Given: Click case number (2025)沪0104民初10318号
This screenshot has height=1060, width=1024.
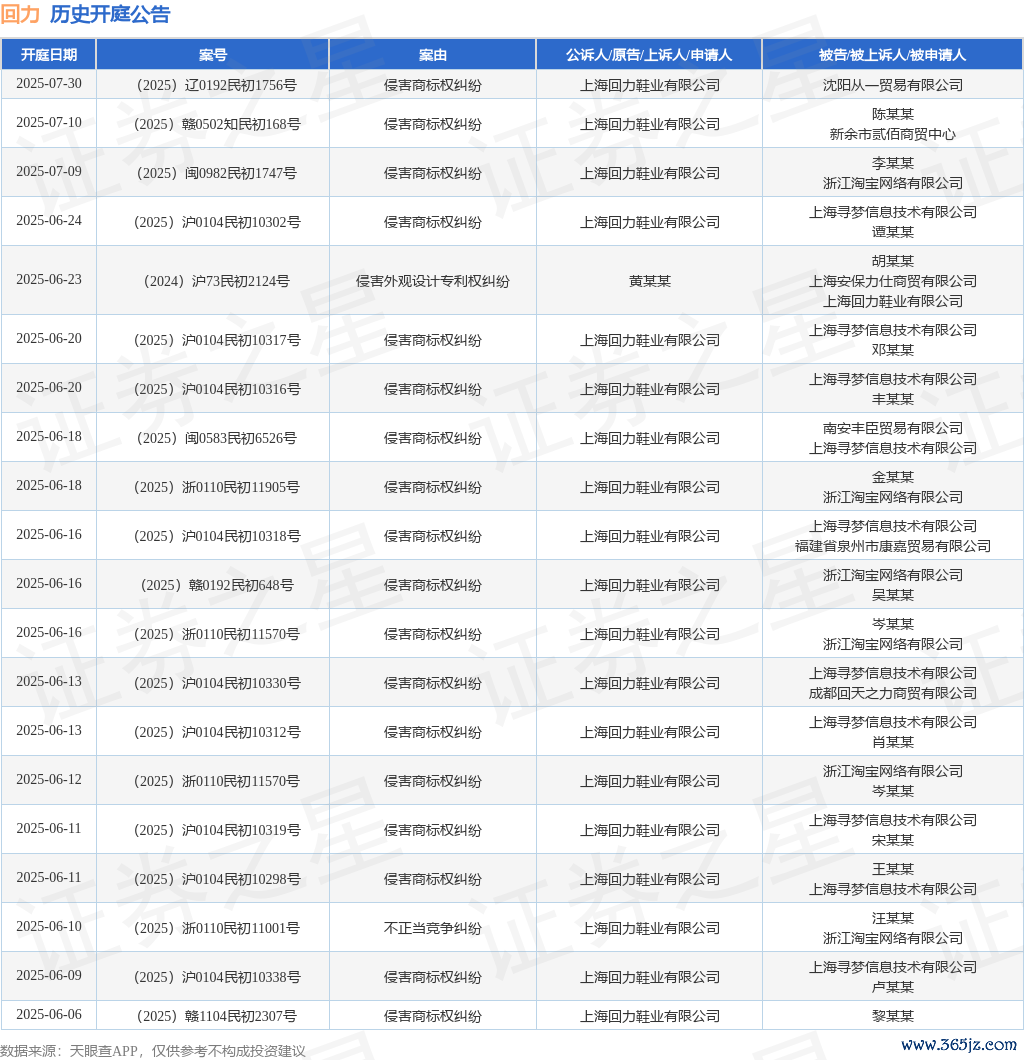Looking at the screenshot, I should [216, 536].
